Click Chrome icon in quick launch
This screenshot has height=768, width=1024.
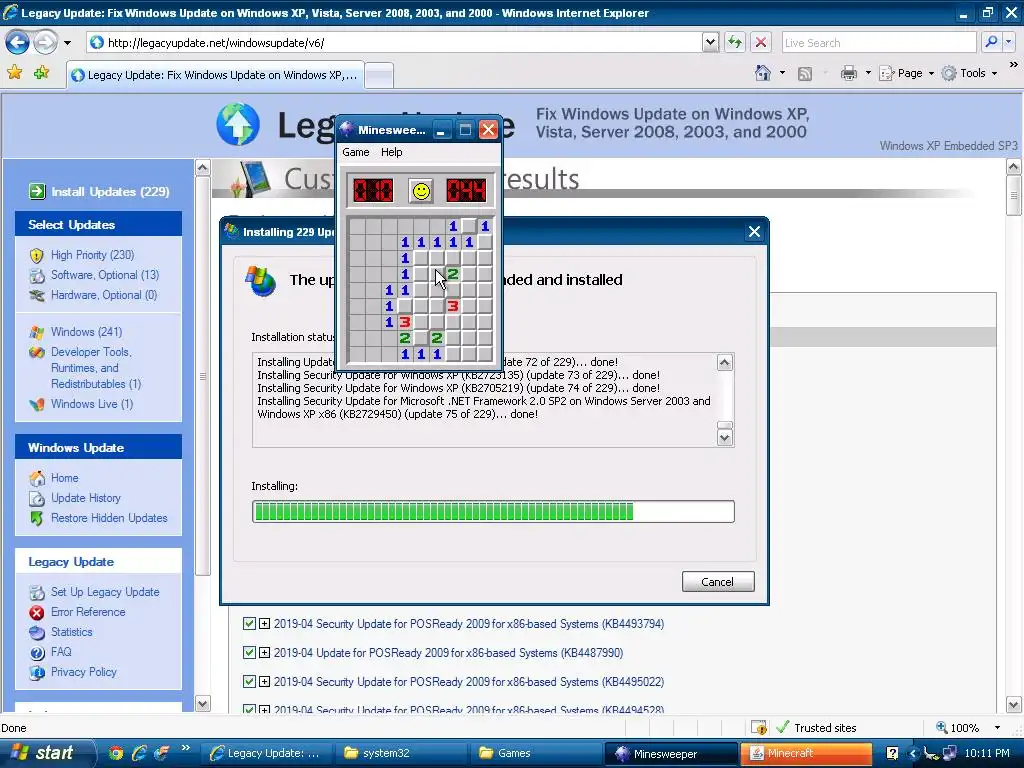tap(116, 753)
